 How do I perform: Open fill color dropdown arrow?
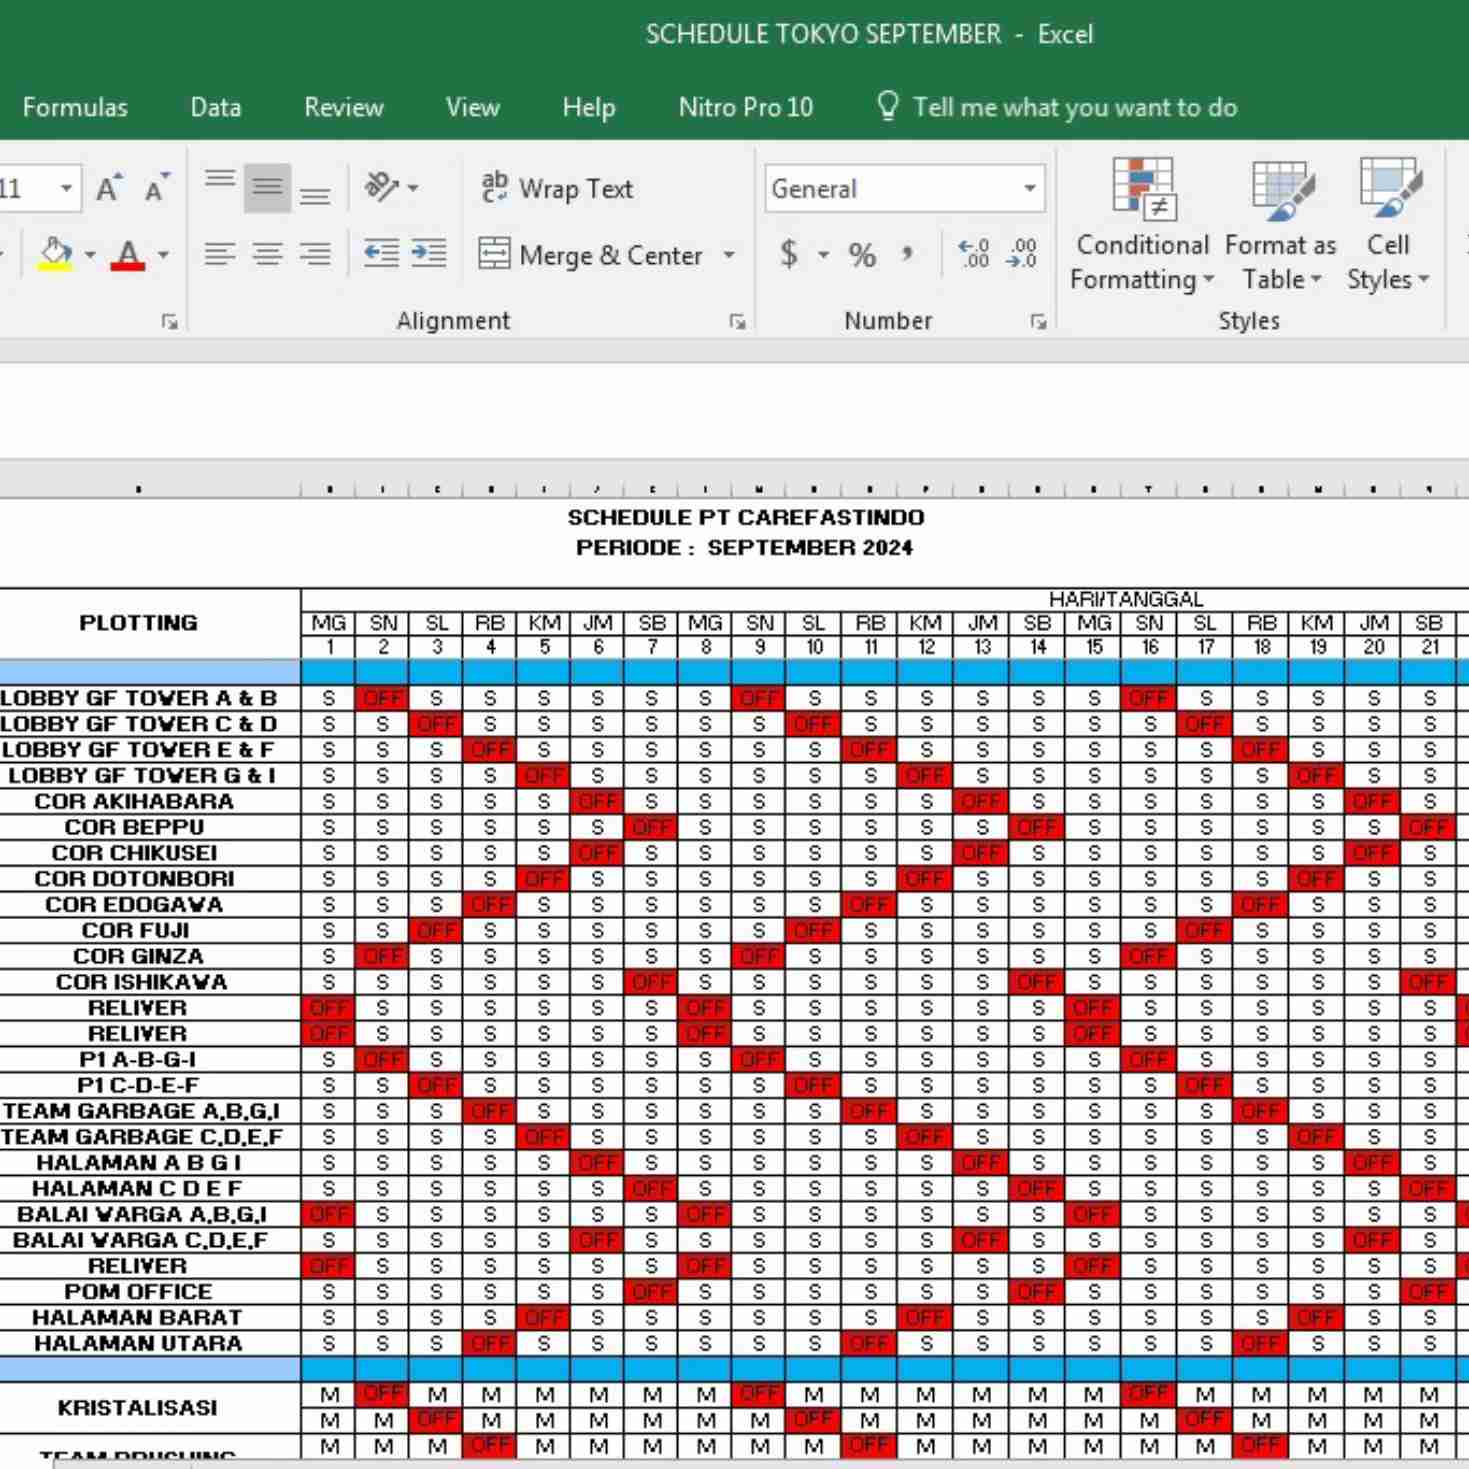click(90, 254)
